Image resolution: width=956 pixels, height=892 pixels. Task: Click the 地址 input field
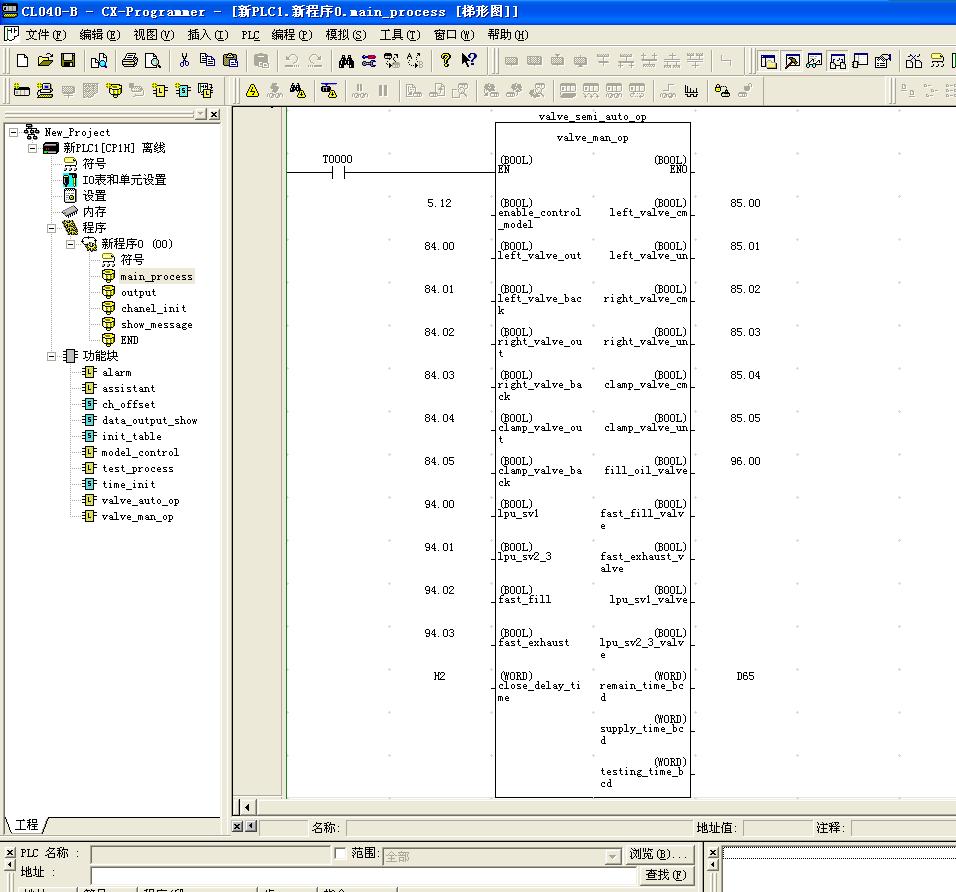point(360,875)
